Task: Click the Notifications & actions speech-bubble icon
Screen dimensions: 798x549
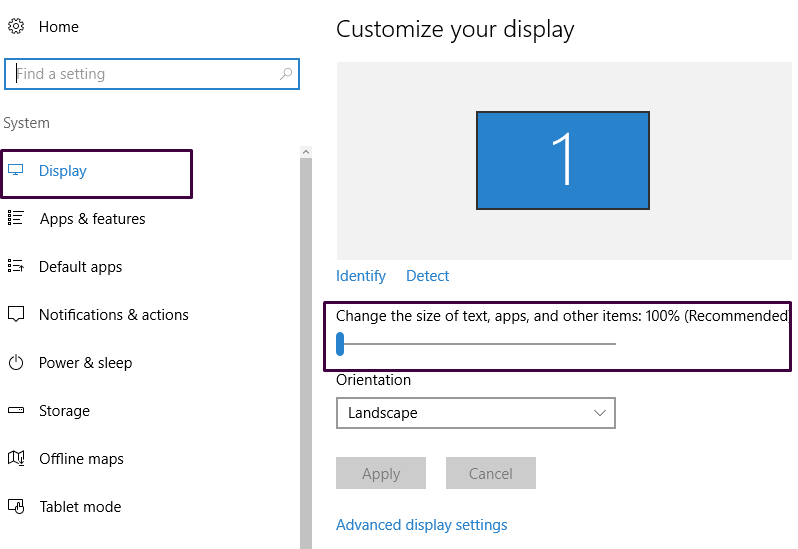Action: [x=16, y=314]
